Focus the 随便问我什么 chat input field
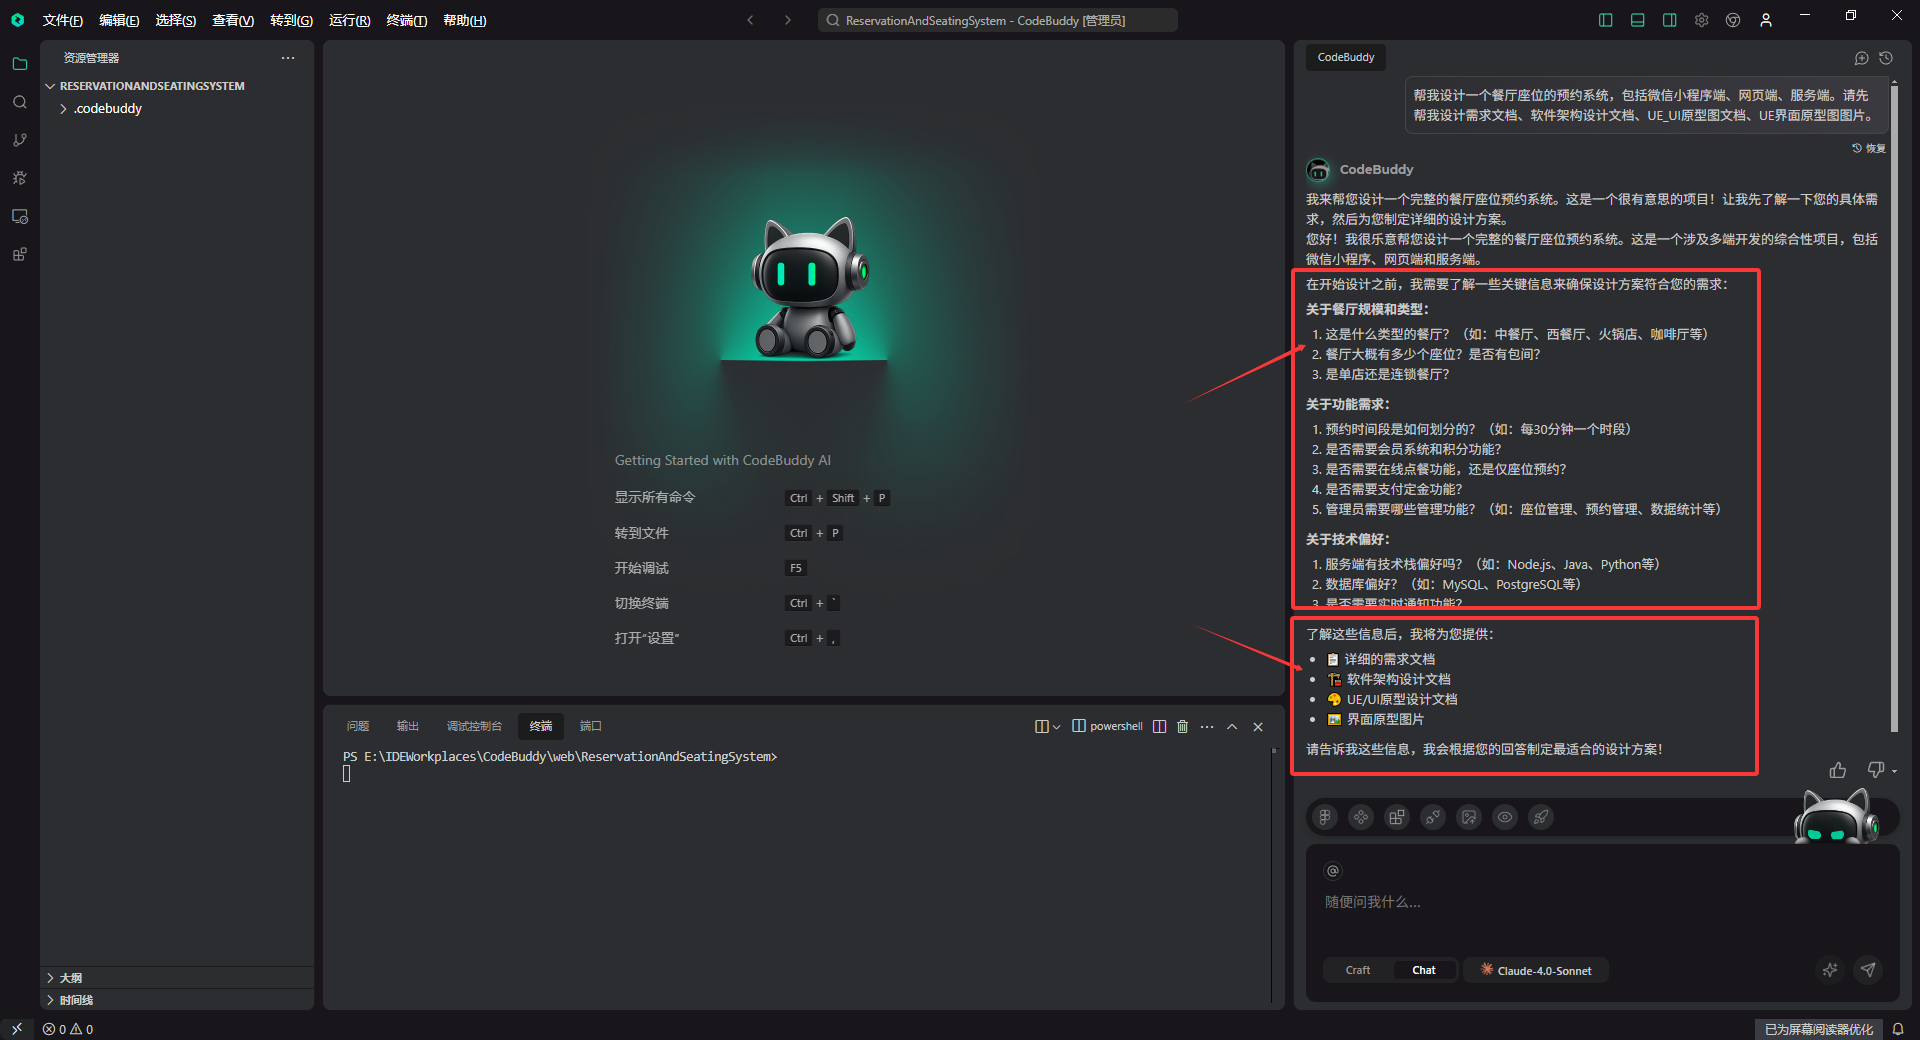This screenshot has width=1920, height=1040. [x=1602, y=902]
